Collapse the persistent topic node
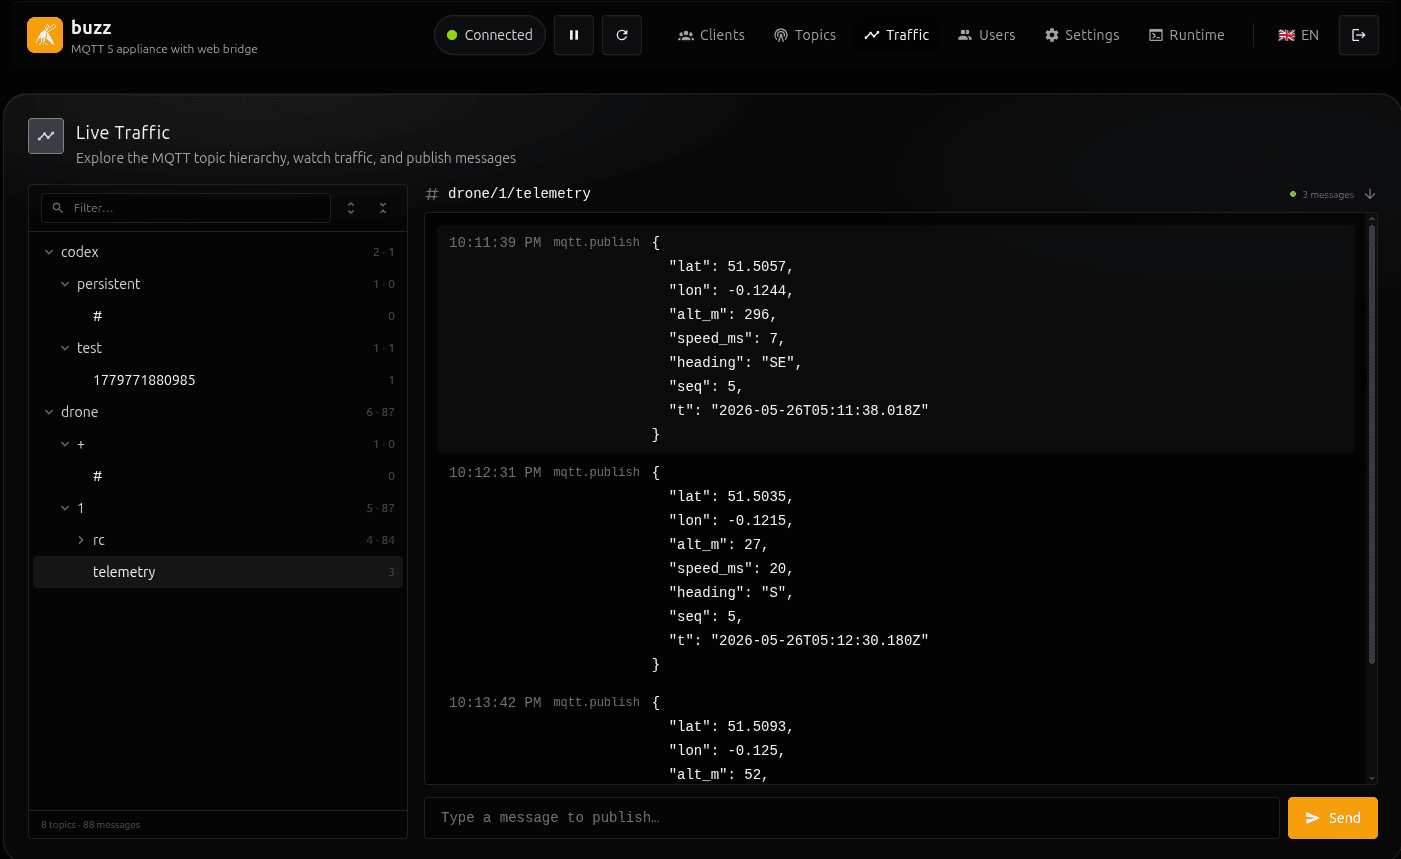 65,284
